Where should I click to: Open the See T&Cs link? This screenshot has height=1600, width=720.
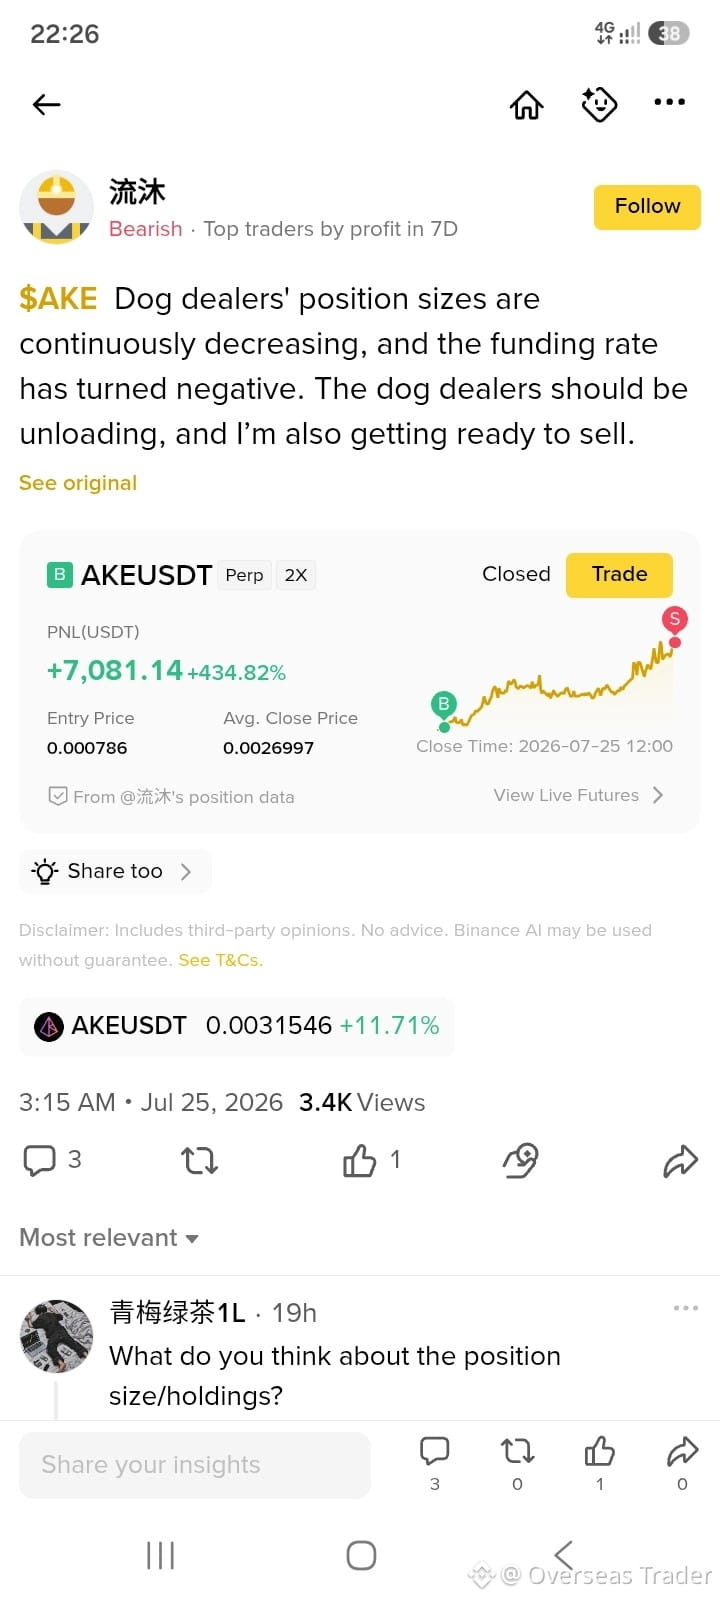coord(220,960)
